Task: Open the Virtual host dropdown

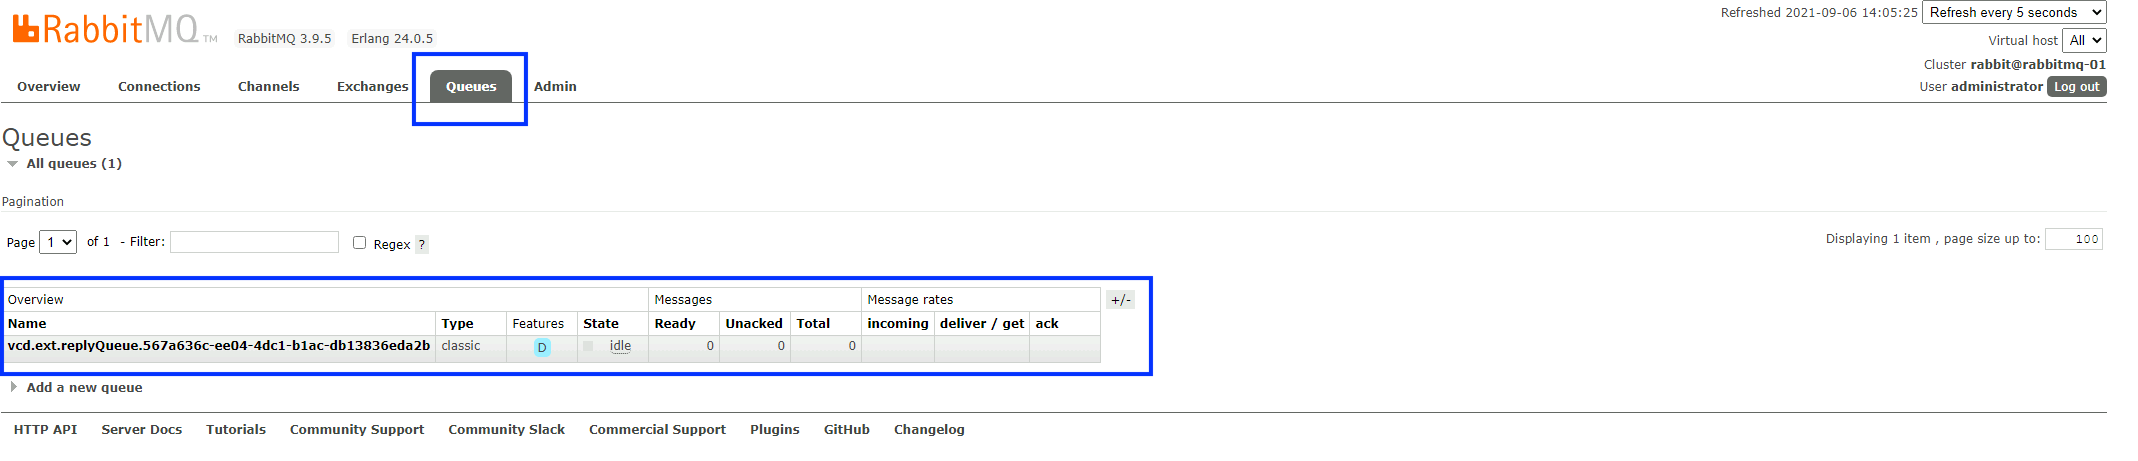Action: point(2084,41)
